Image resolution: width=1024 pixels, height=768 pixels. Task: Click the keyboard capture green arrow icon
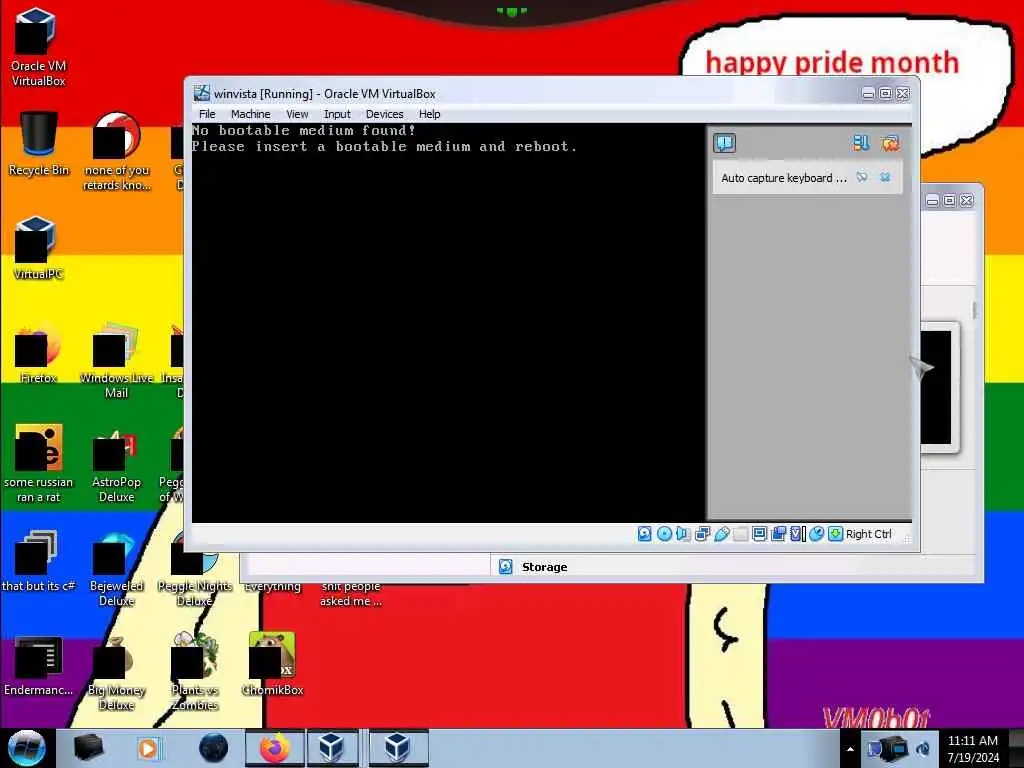835,534
